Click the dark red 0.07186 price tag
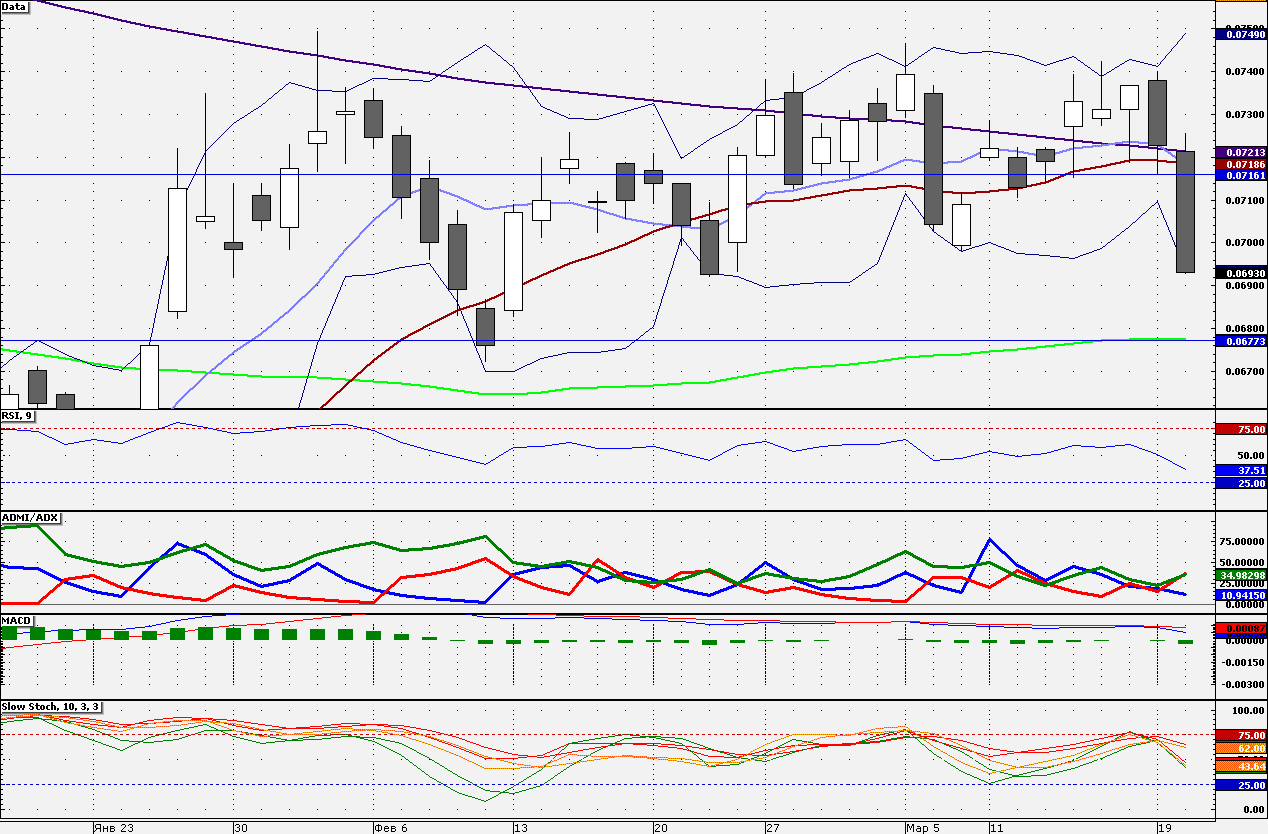This screenshot has width=1268, height=834. pos(1240,163)
